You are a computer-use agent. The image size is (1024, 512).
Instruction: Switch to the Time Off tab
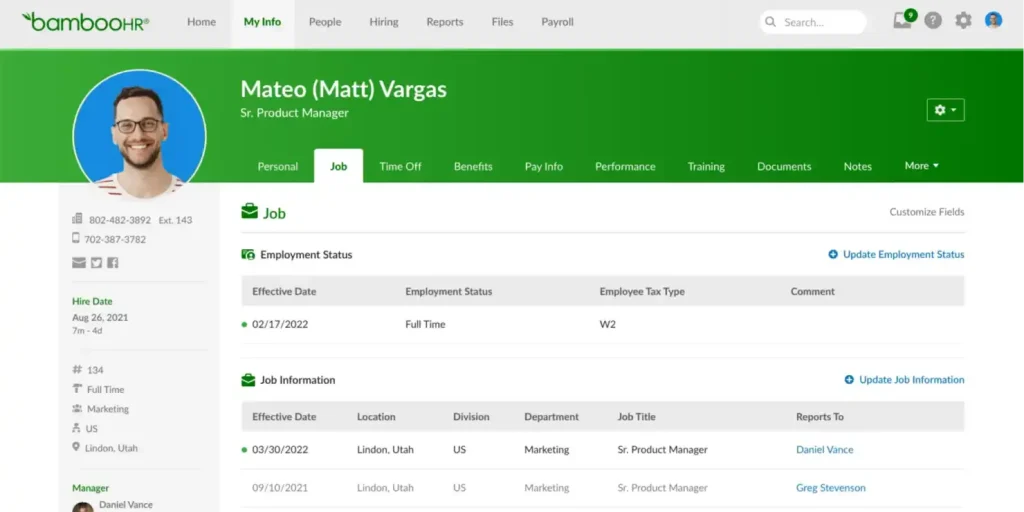click(x=400, y=167)
